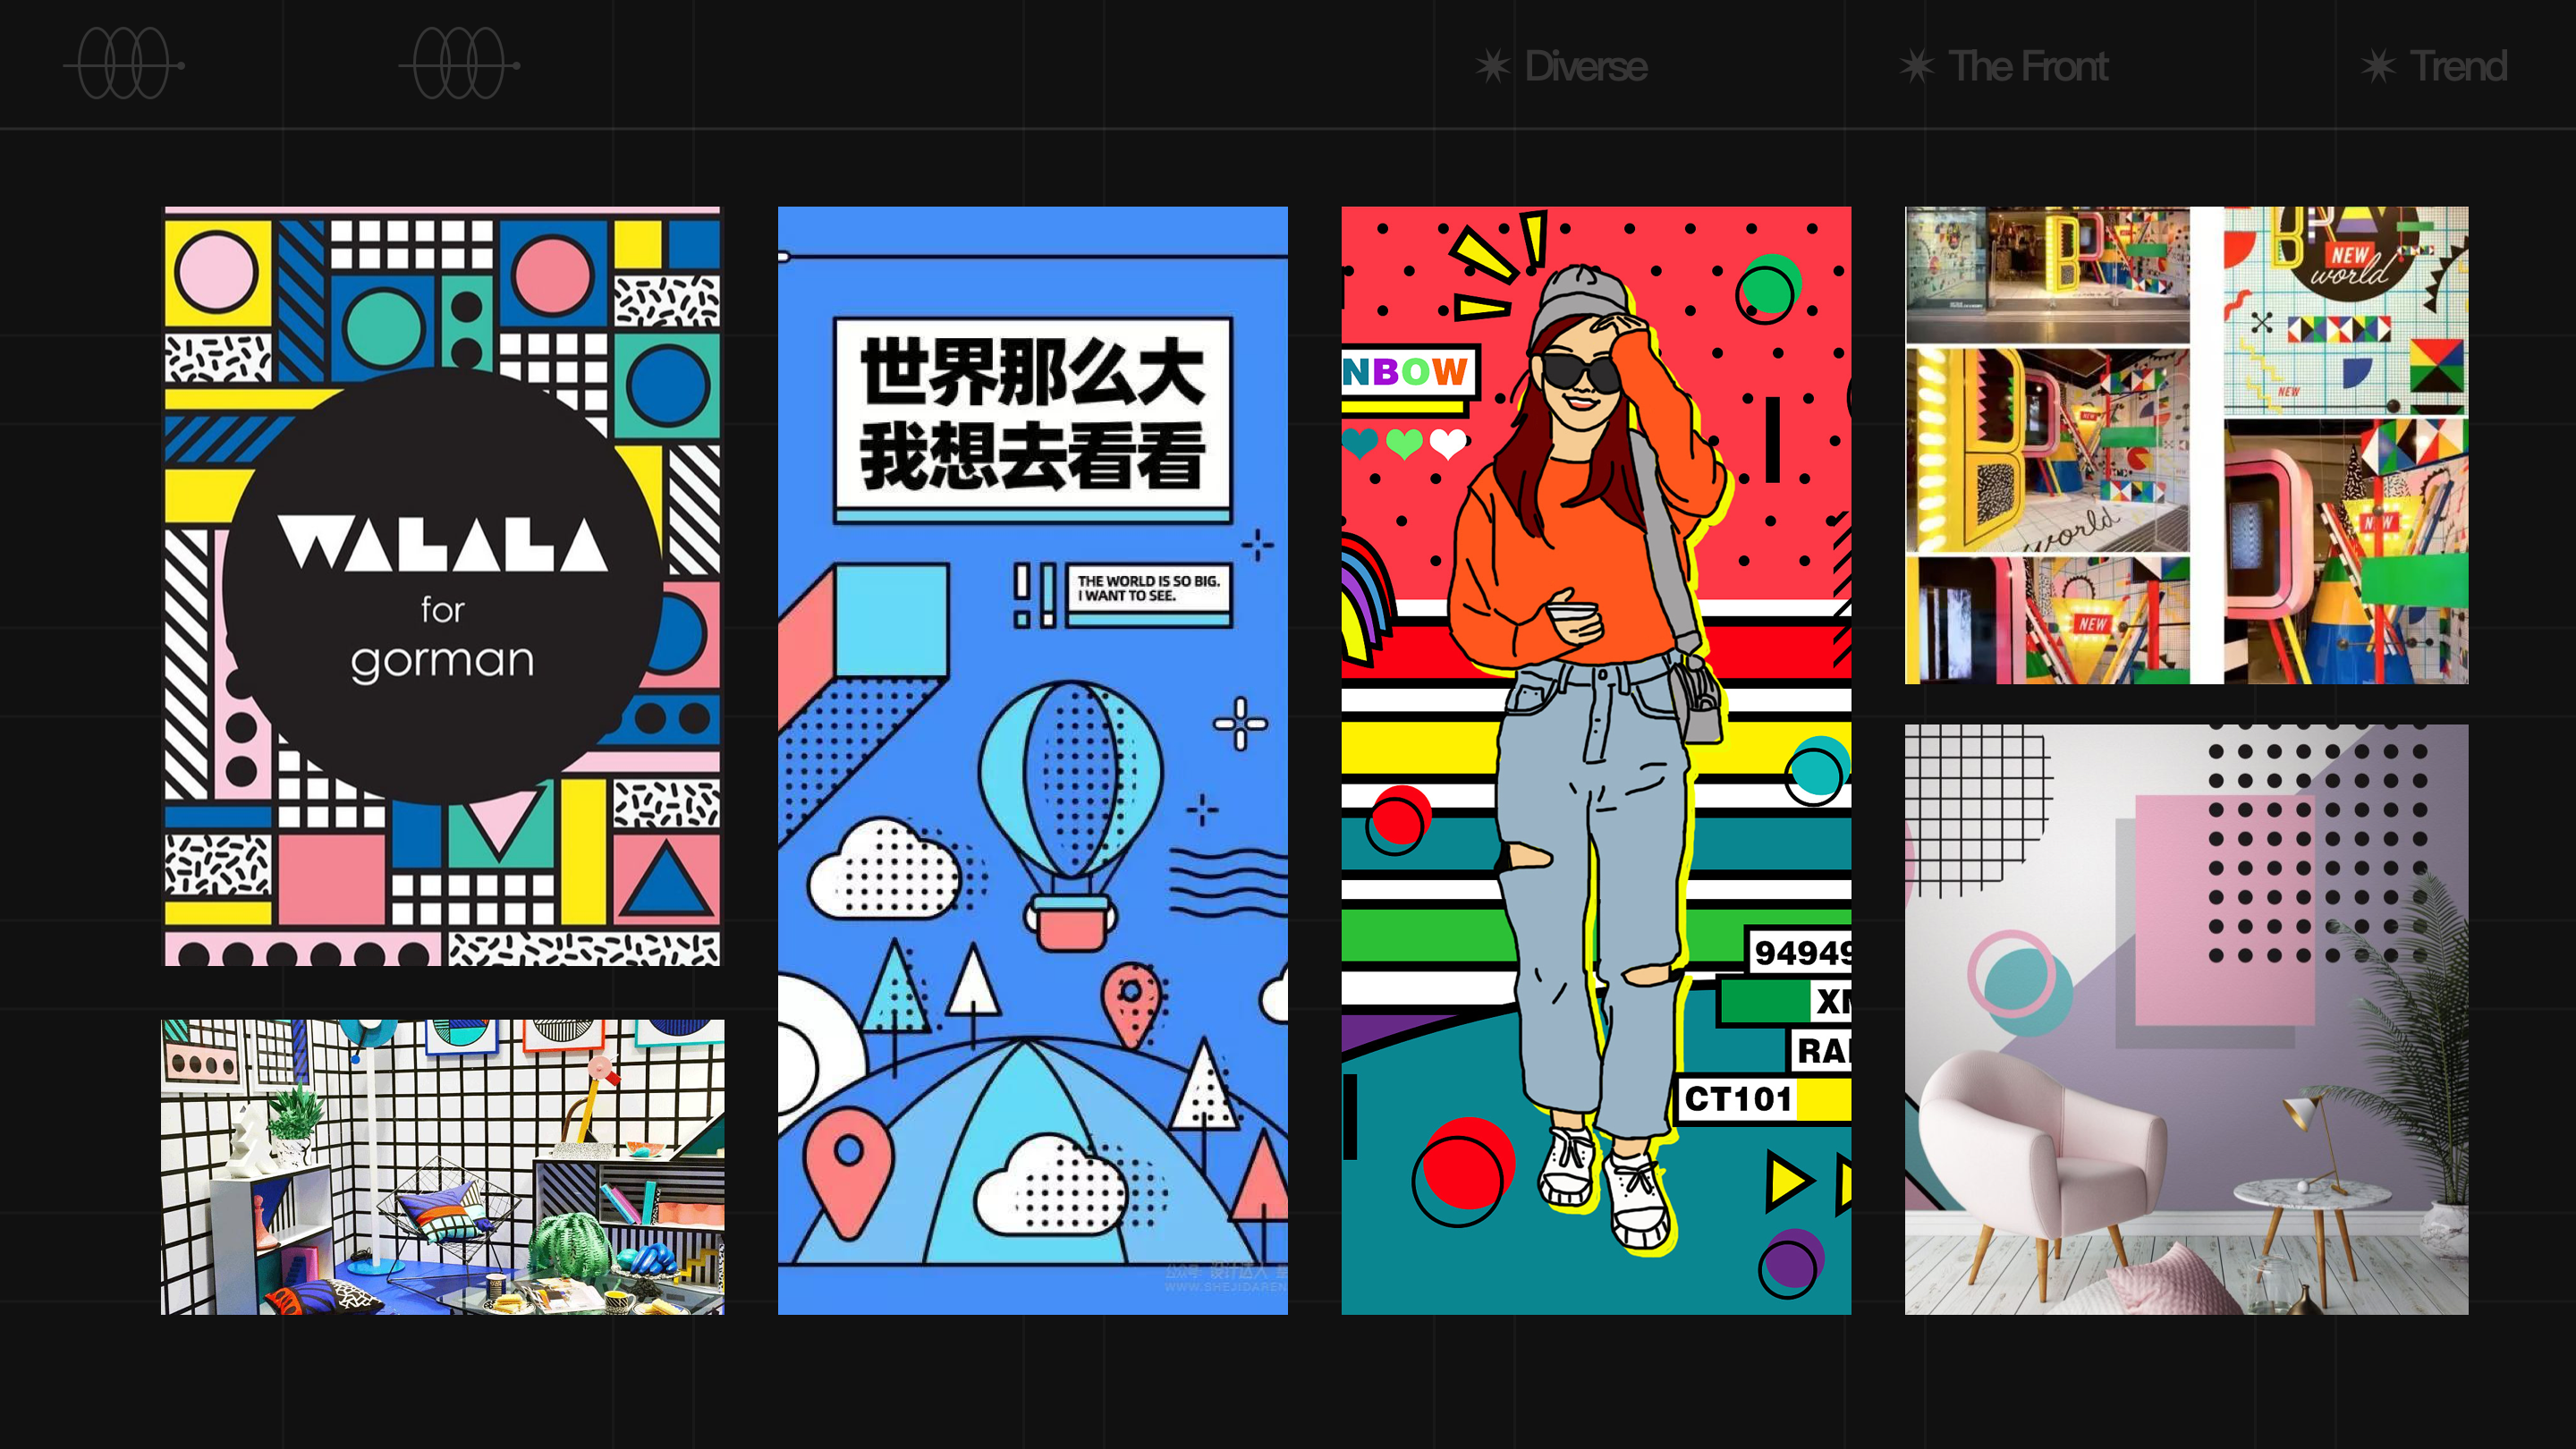Click the red location pin at the poster bottom

pyautogui.click(x=848, y=1170)
